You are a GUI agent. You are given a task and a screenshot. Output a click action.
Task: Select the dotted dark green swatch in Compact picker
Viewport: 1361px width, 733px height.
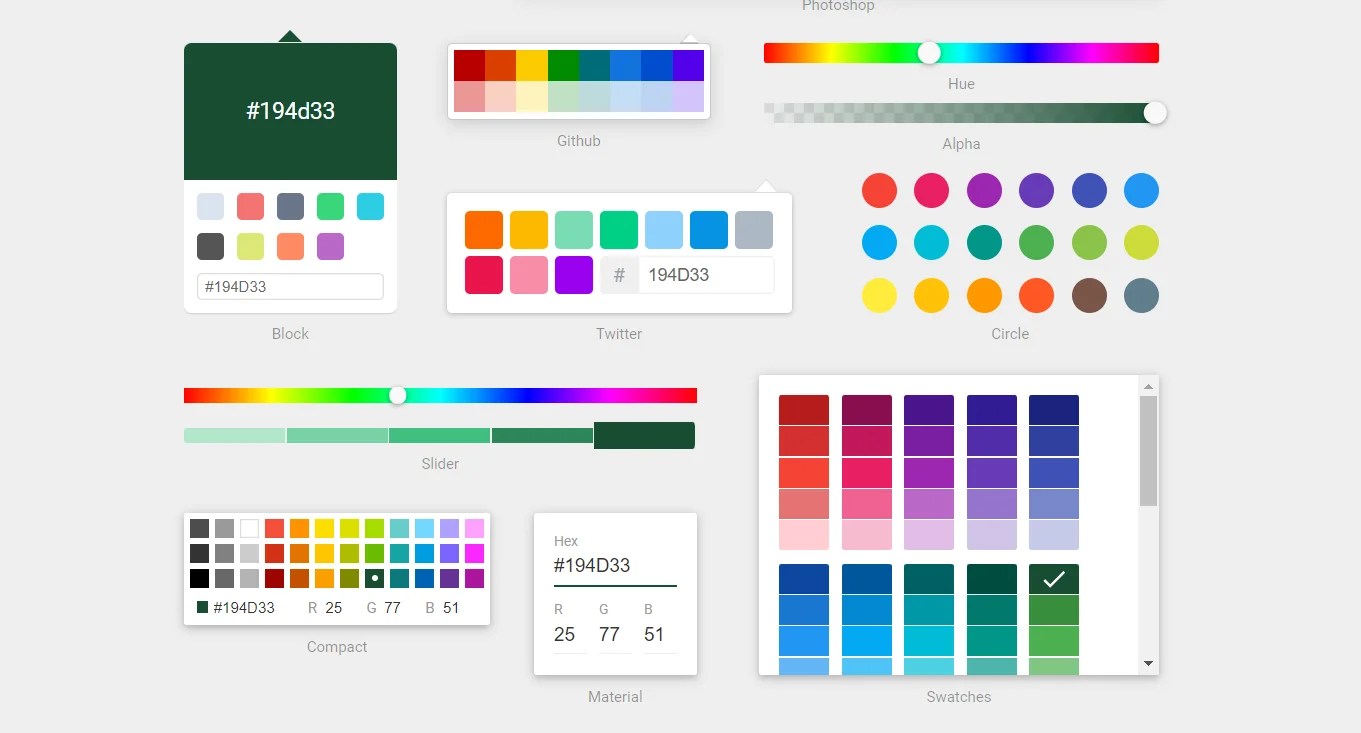pyautogui.click(x=374, y=578)
